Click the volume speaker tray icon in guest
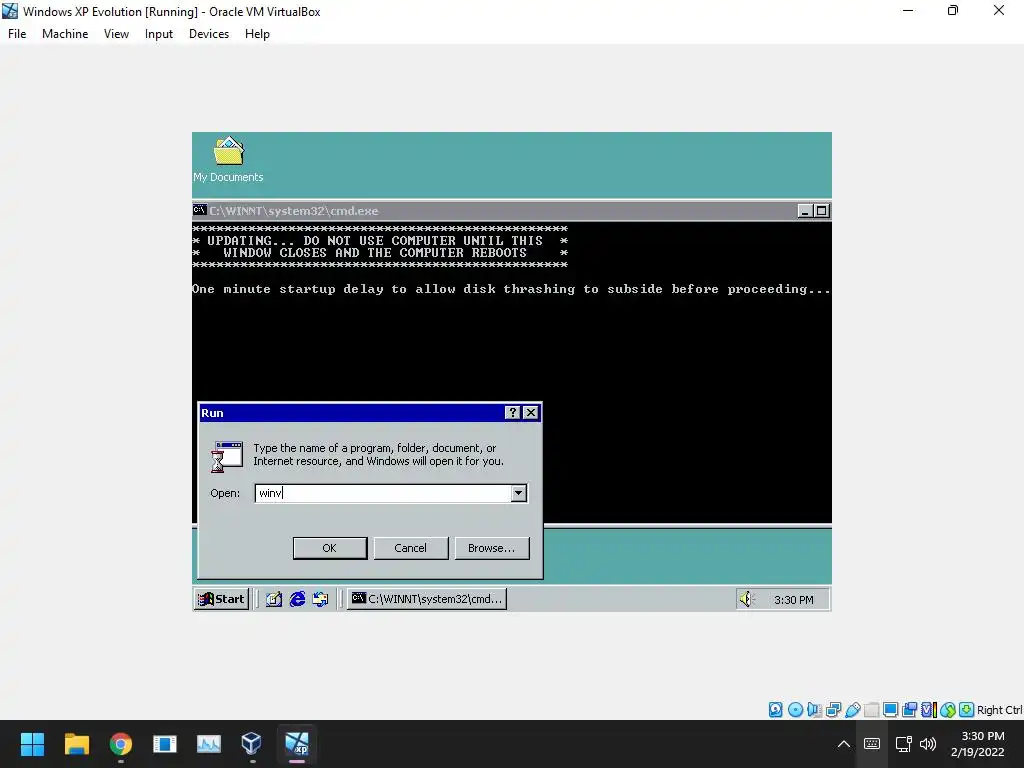The image size is (1024, 768). click(746, 599)
